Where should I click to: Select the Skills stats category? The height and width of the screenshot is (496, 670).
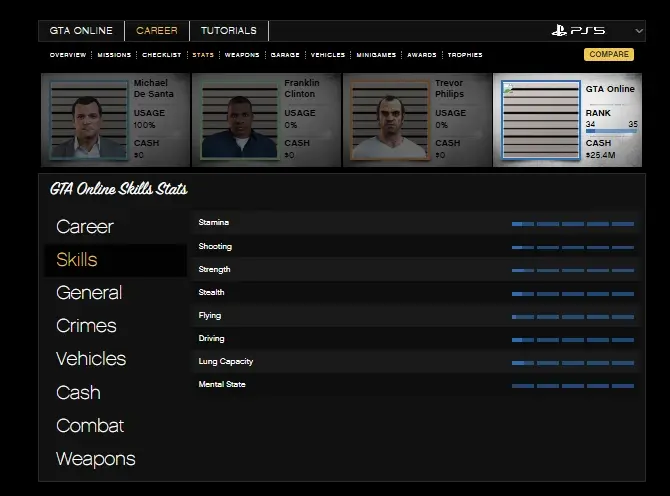pos(77,260)
